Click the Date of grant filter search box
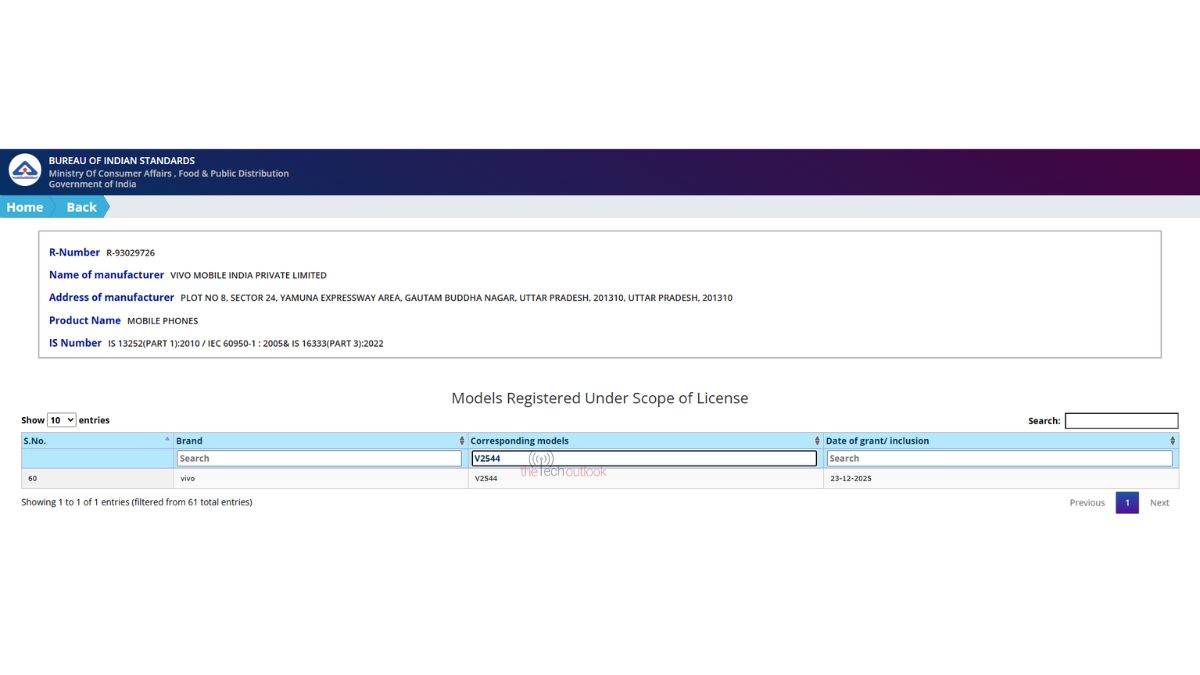The image size is (1200, 675). click(999, 459)
